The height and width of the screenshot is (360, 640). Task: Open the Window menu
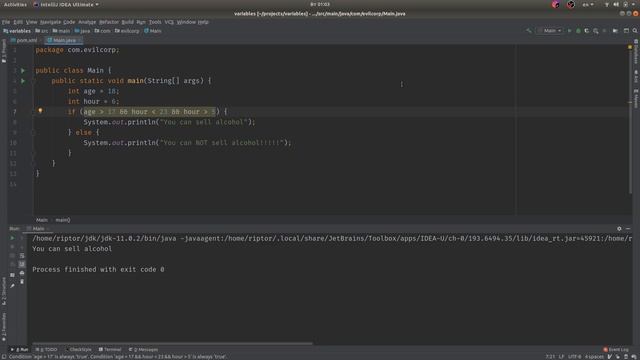click(186, 22)
